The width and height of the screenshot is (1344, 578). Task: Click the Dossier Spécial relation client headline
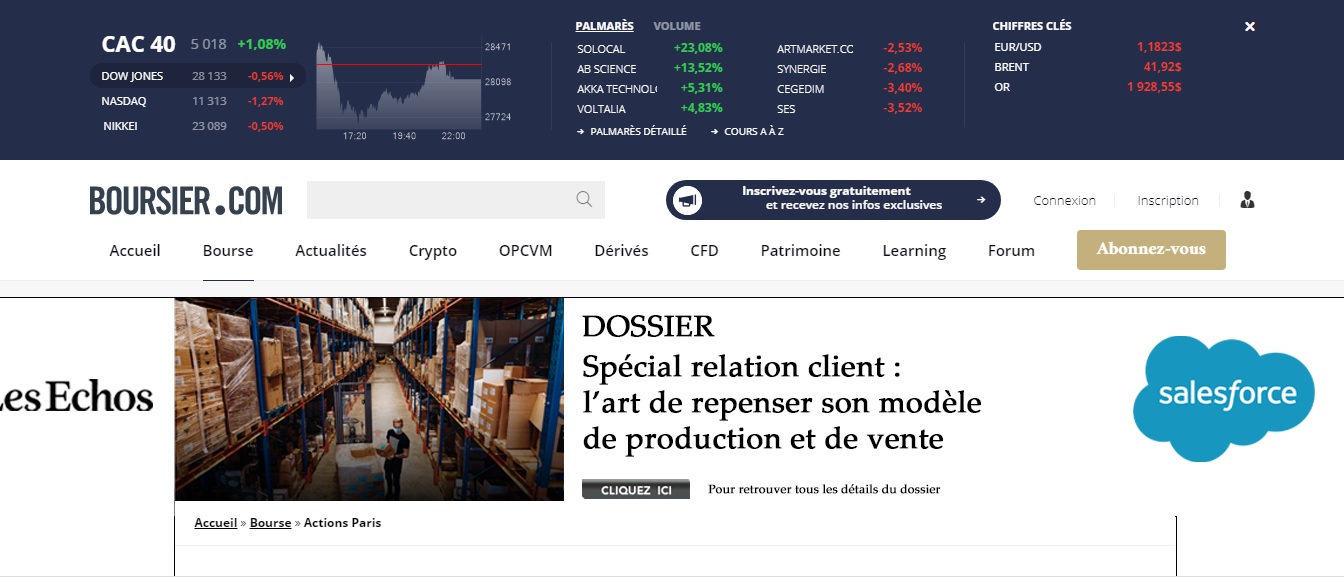pos(781,383)
